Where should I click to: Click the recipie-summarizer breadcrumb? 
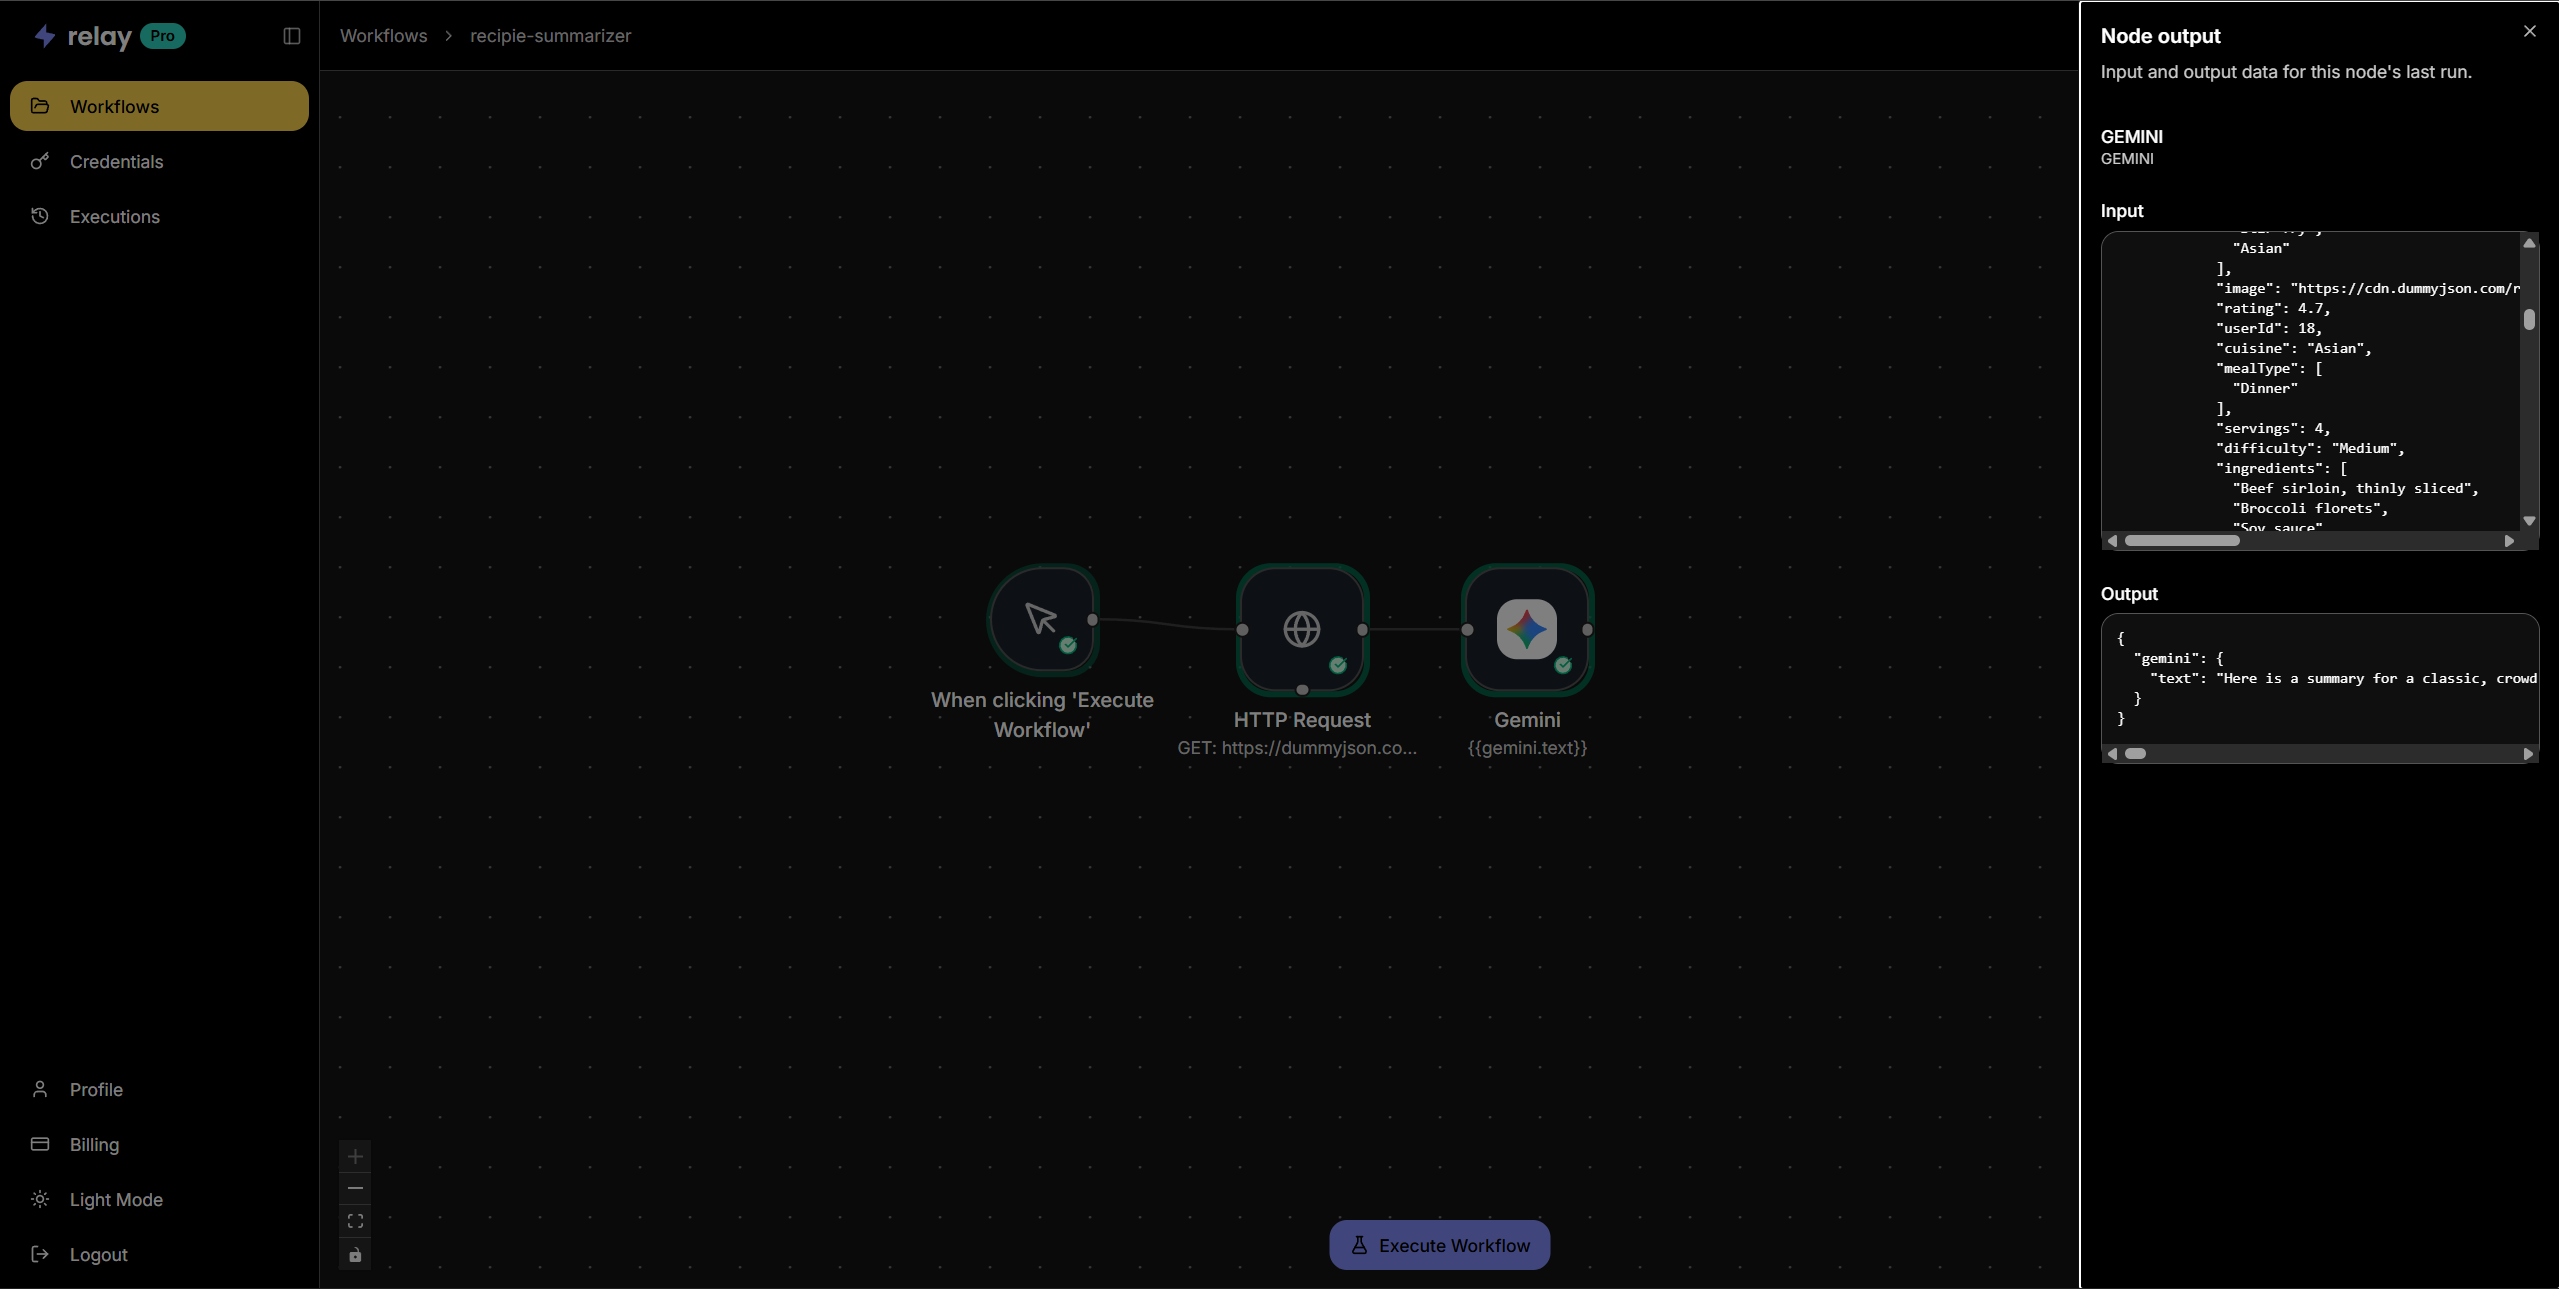click(550, 36)
